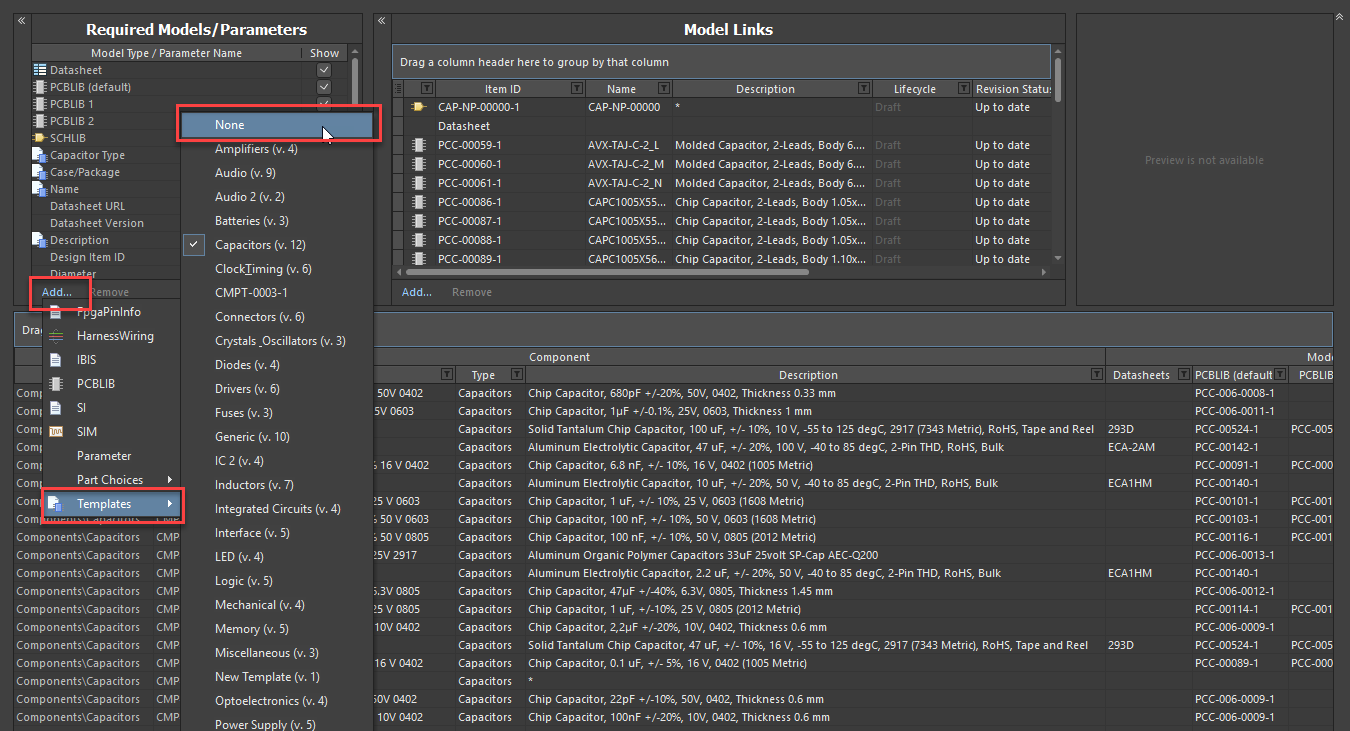Click the Datasheet model type icon
The image size is (1350, 731).
point(40,70)
